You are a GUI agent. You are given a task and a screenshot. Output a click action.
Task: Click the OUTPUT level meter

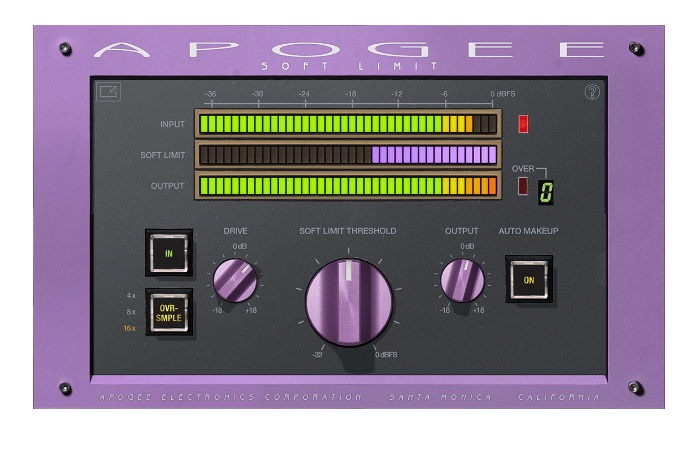pyautogui.click(x=348, y=186)
